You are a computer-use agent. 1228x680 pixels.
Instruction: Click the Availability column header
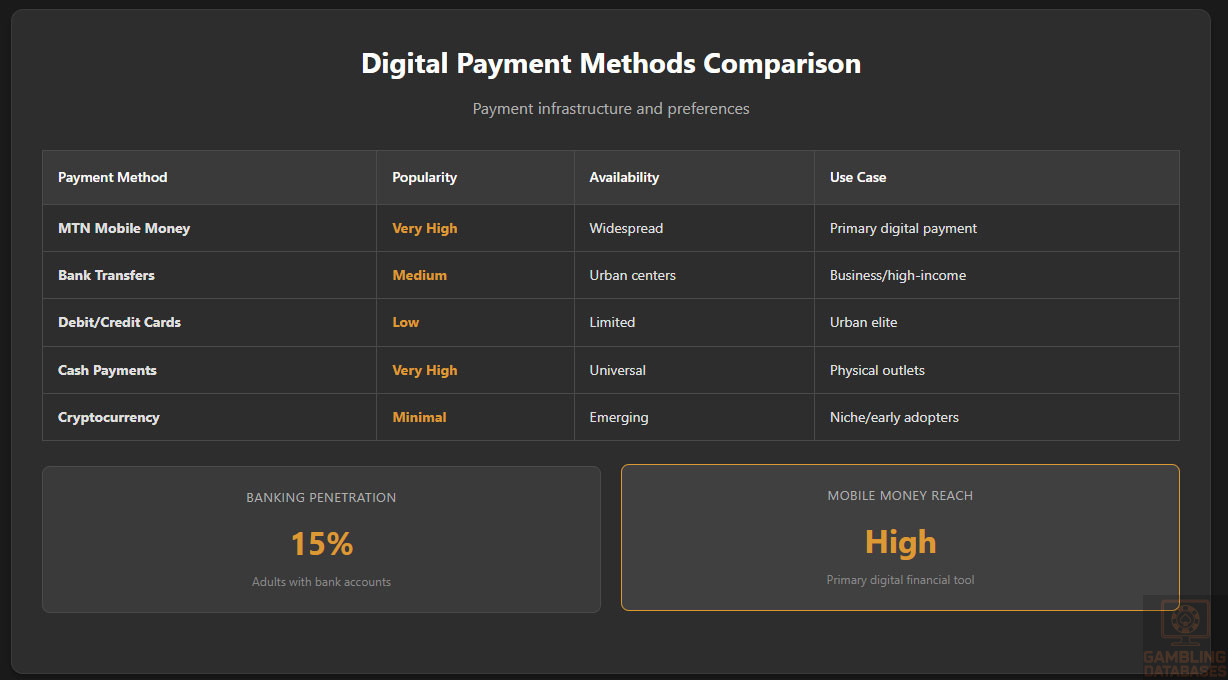coord(624,177)
